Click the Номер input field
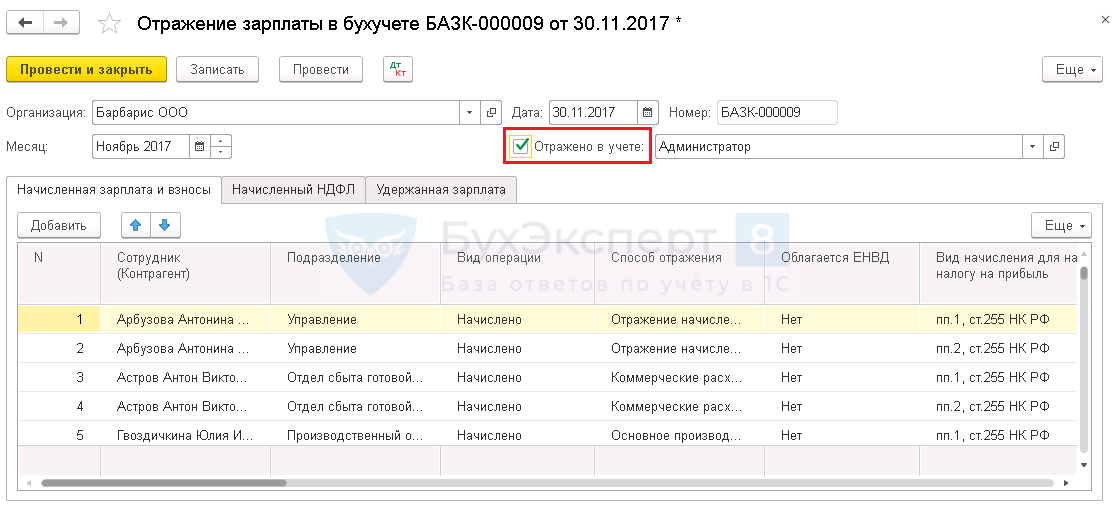 click(776, 113)
